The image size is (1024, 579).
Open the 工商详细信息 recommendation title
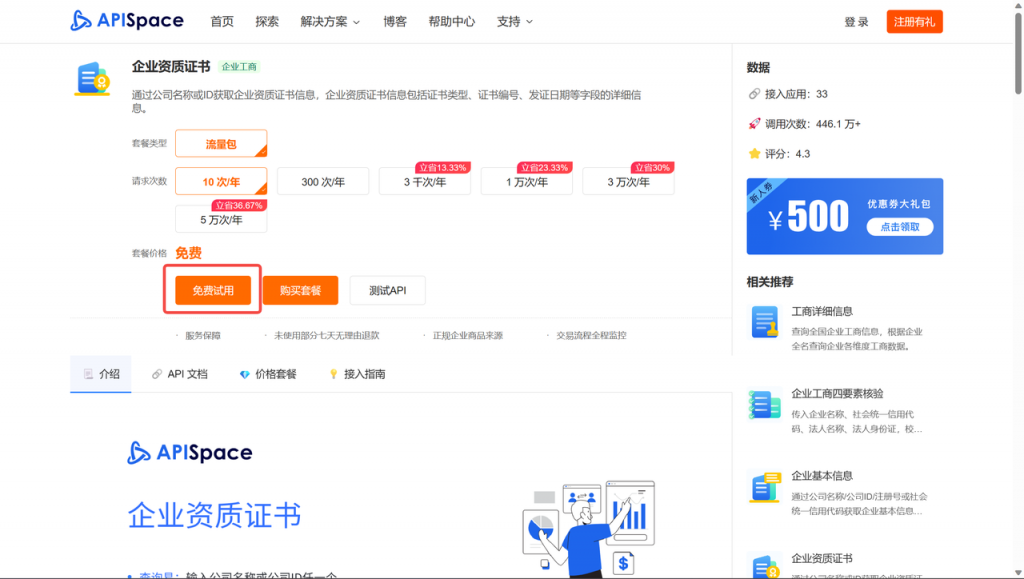pos(822,311)
